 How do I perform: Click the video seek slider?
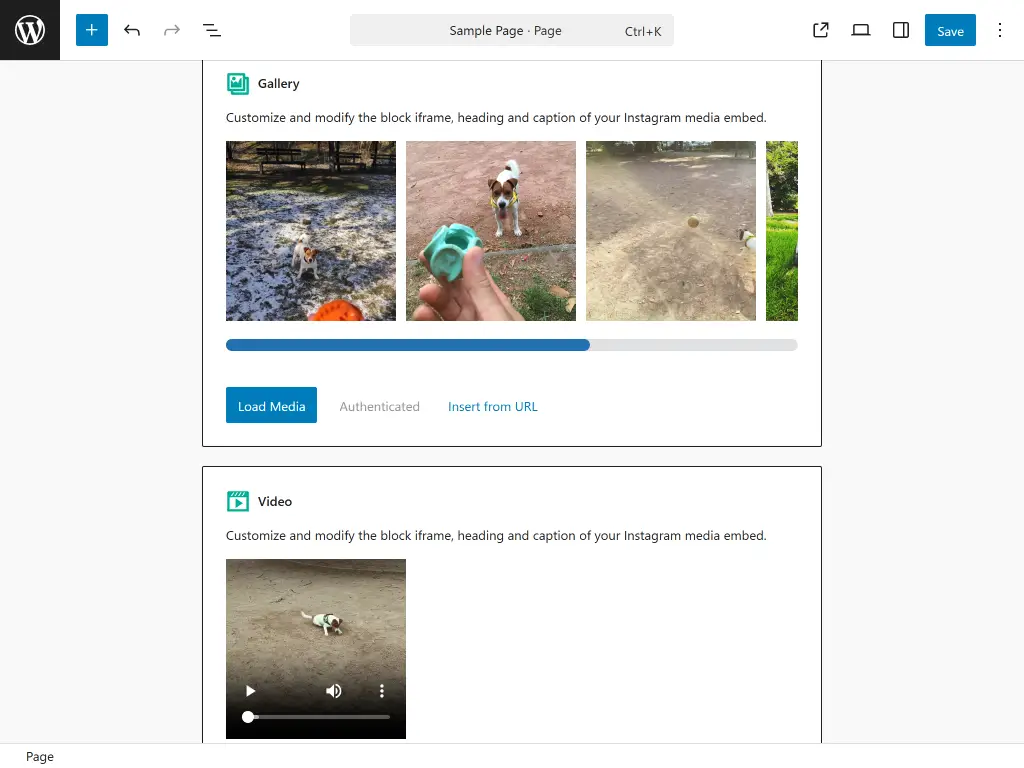[x=318, y=717]
